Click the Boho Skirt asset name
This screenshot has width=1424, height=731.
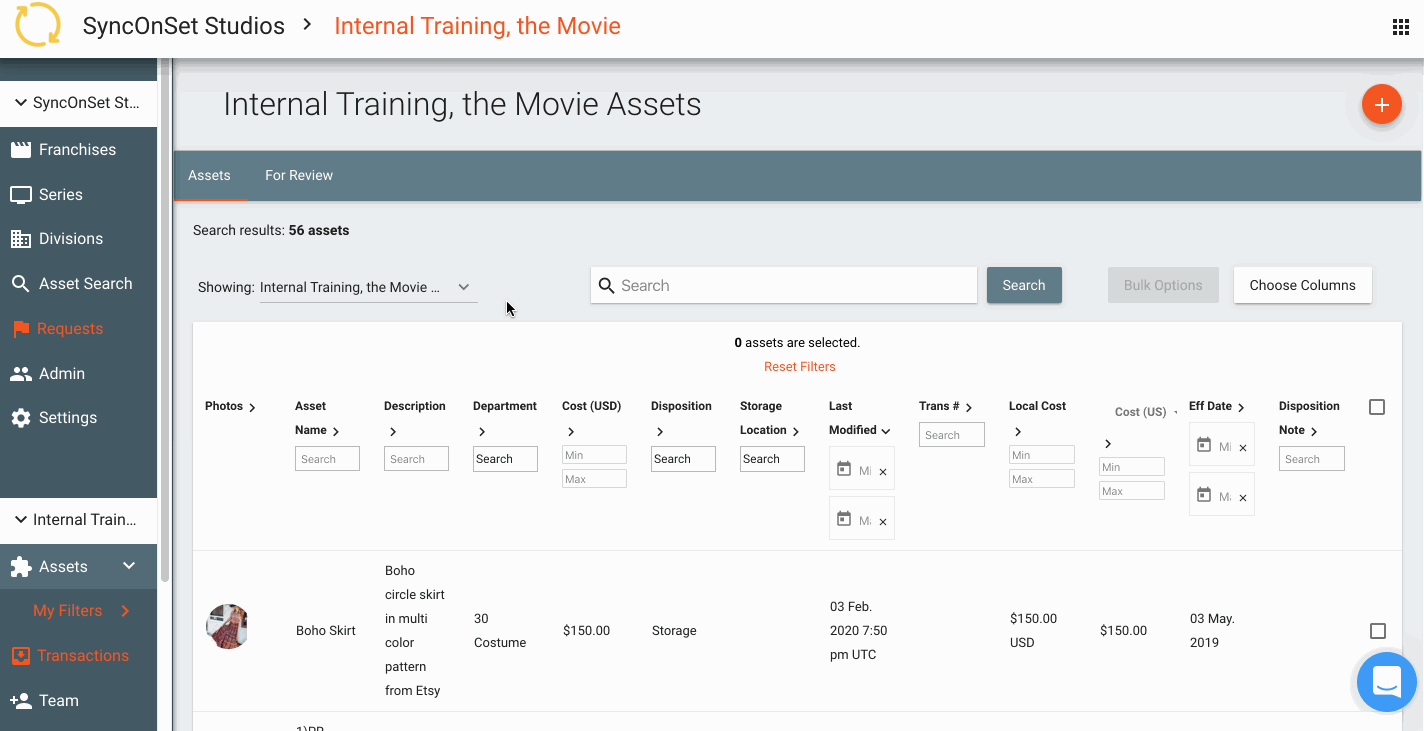pyautogui.click(x=326, y=631)
